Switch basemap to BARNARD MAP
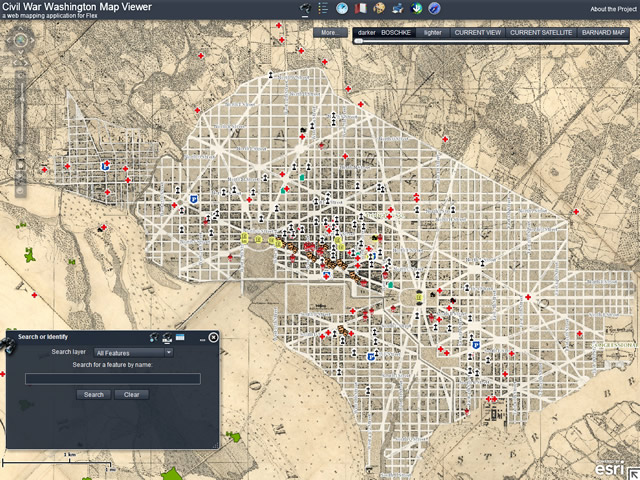 click(x=603, y=33)
